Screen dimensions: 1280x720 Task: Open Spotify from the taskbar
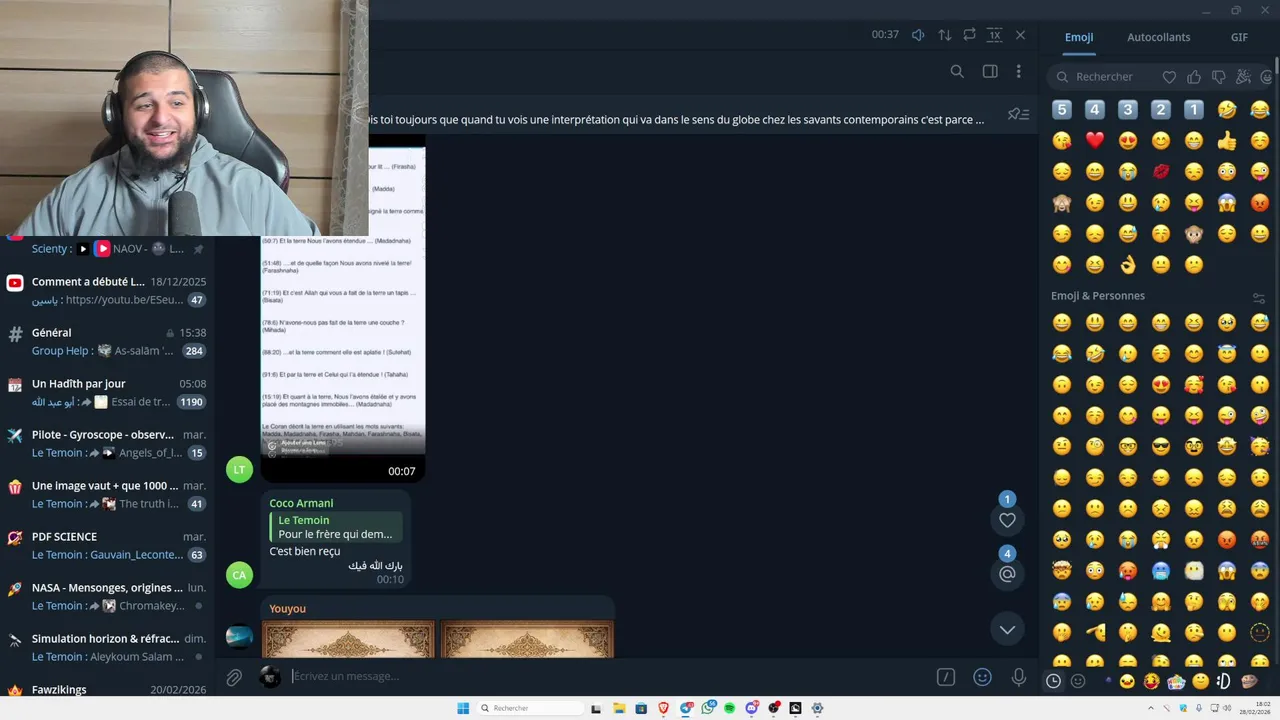click(x=729, y=708)
